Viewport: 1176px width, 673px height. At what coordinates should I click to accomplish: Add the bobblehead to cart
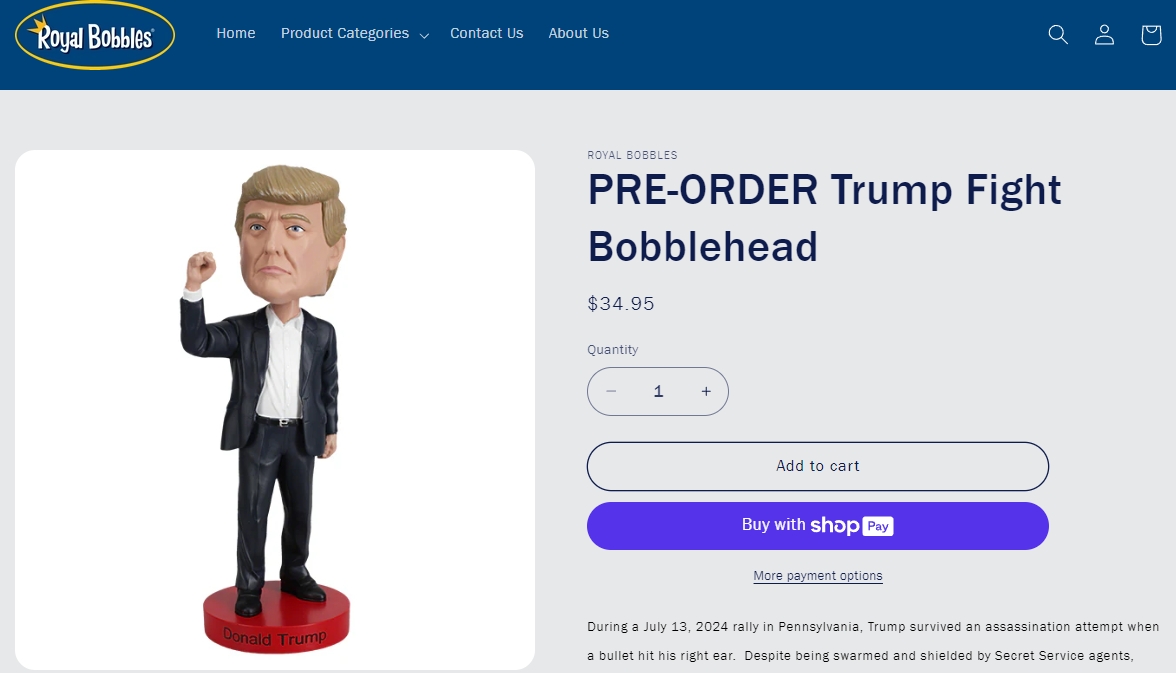818,466
